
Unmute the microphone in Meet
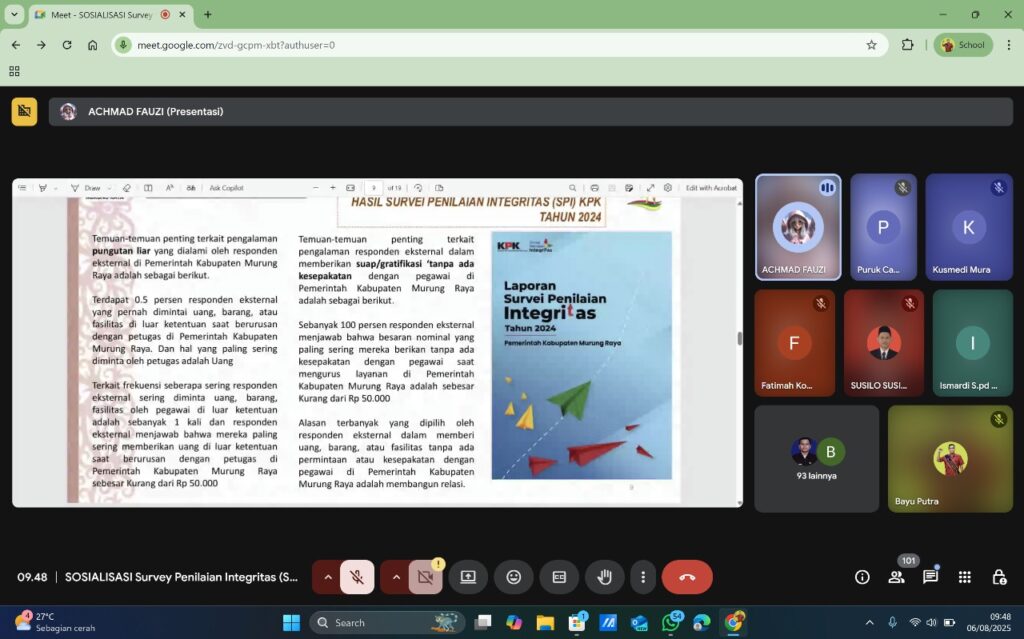pos(357,577)
